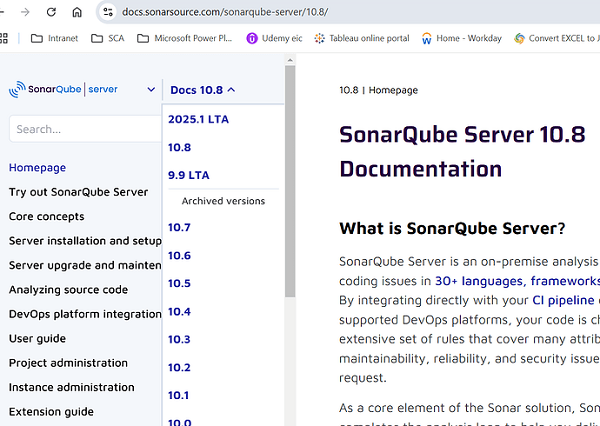Click the address bar URL

tap(225, 12)
